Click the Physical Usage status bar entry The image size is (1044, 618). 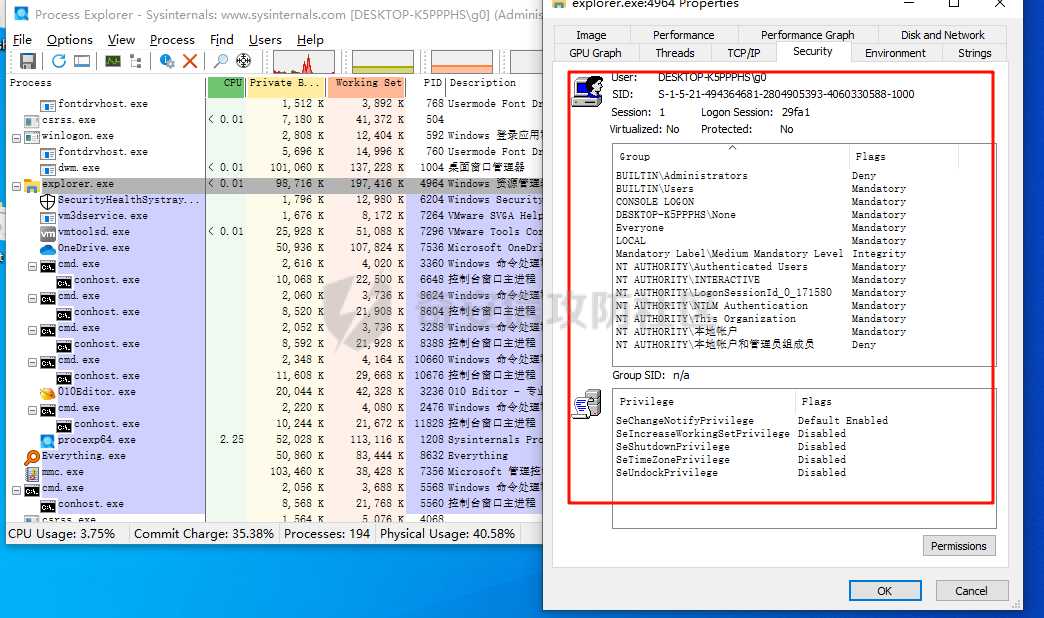tap(447, 534)
